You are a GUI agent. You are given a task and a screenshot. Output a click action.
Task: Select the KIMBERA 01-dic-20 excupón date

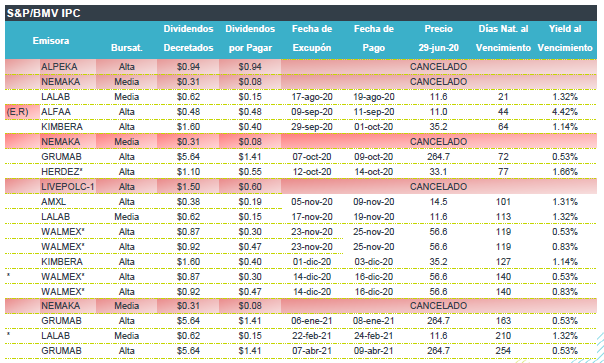click(312, 262)
